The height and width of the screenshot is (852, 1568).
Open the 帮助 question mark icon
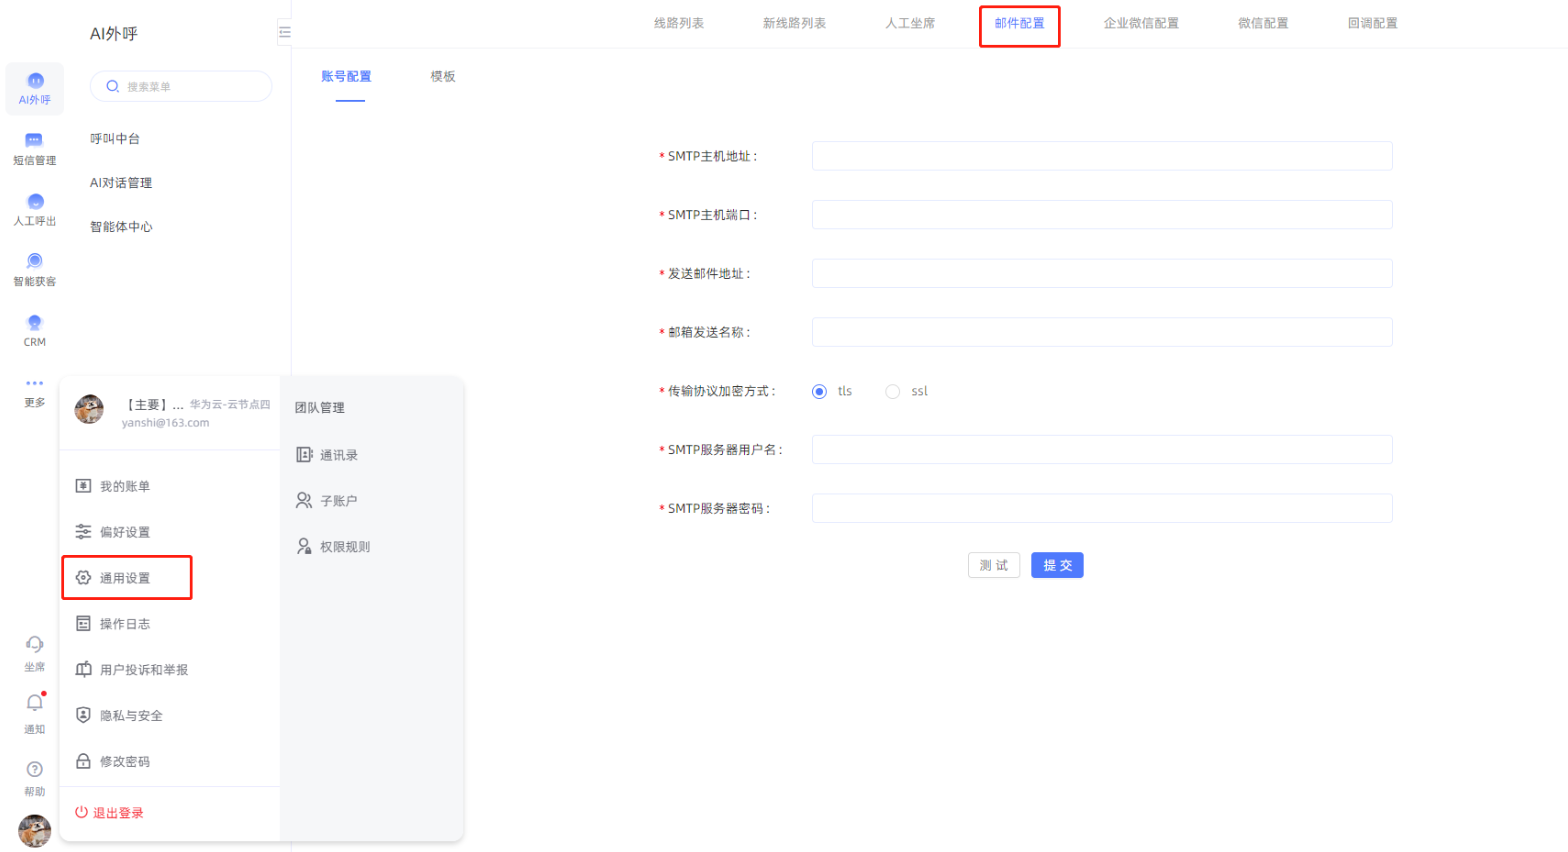click(35, 776)
